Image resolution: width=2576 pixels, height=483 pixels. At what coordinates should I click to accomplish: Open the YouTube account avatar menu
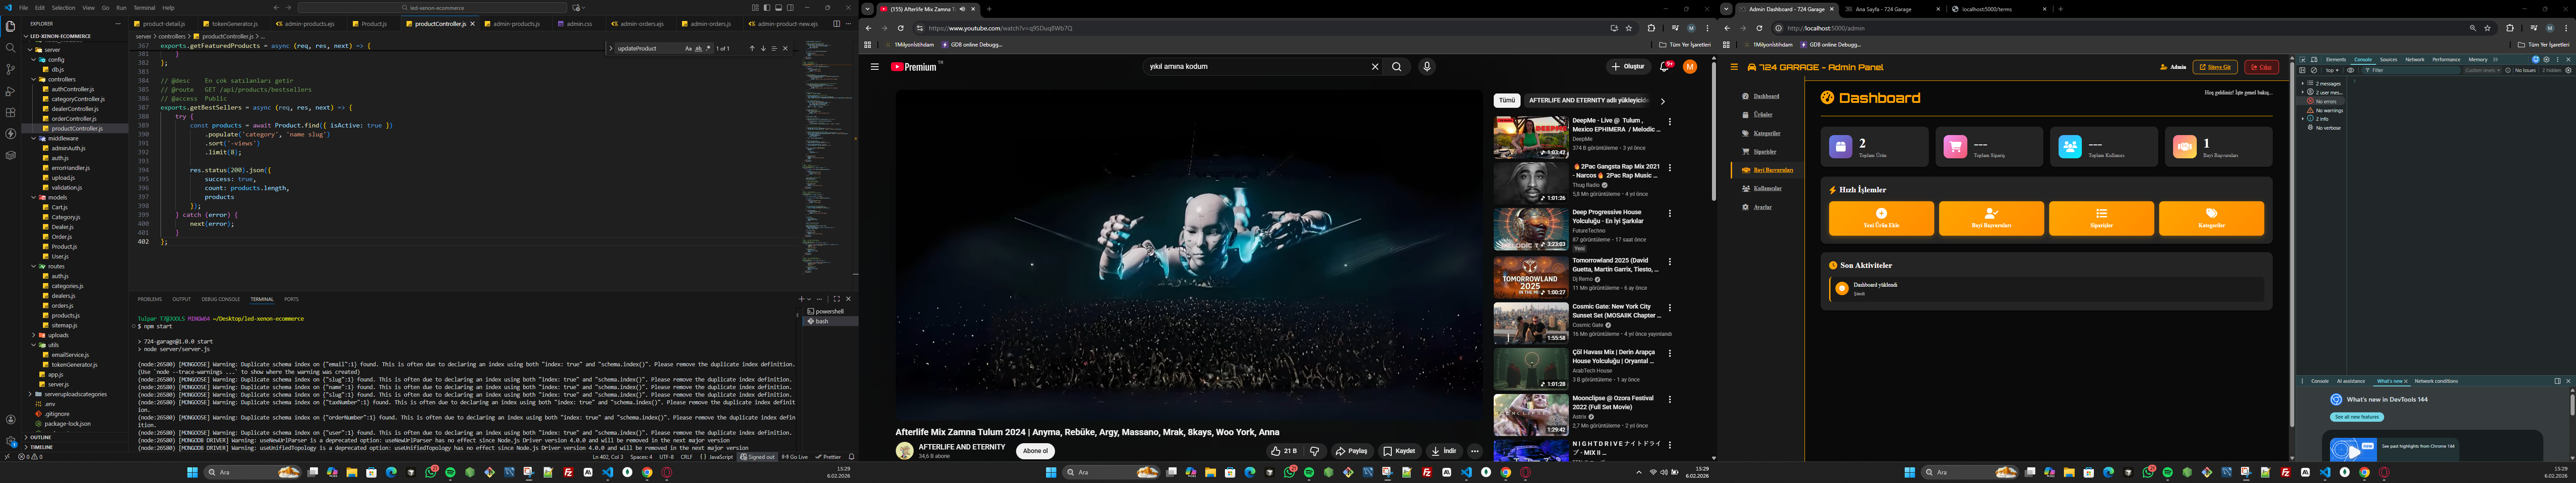coord(1690,67)
